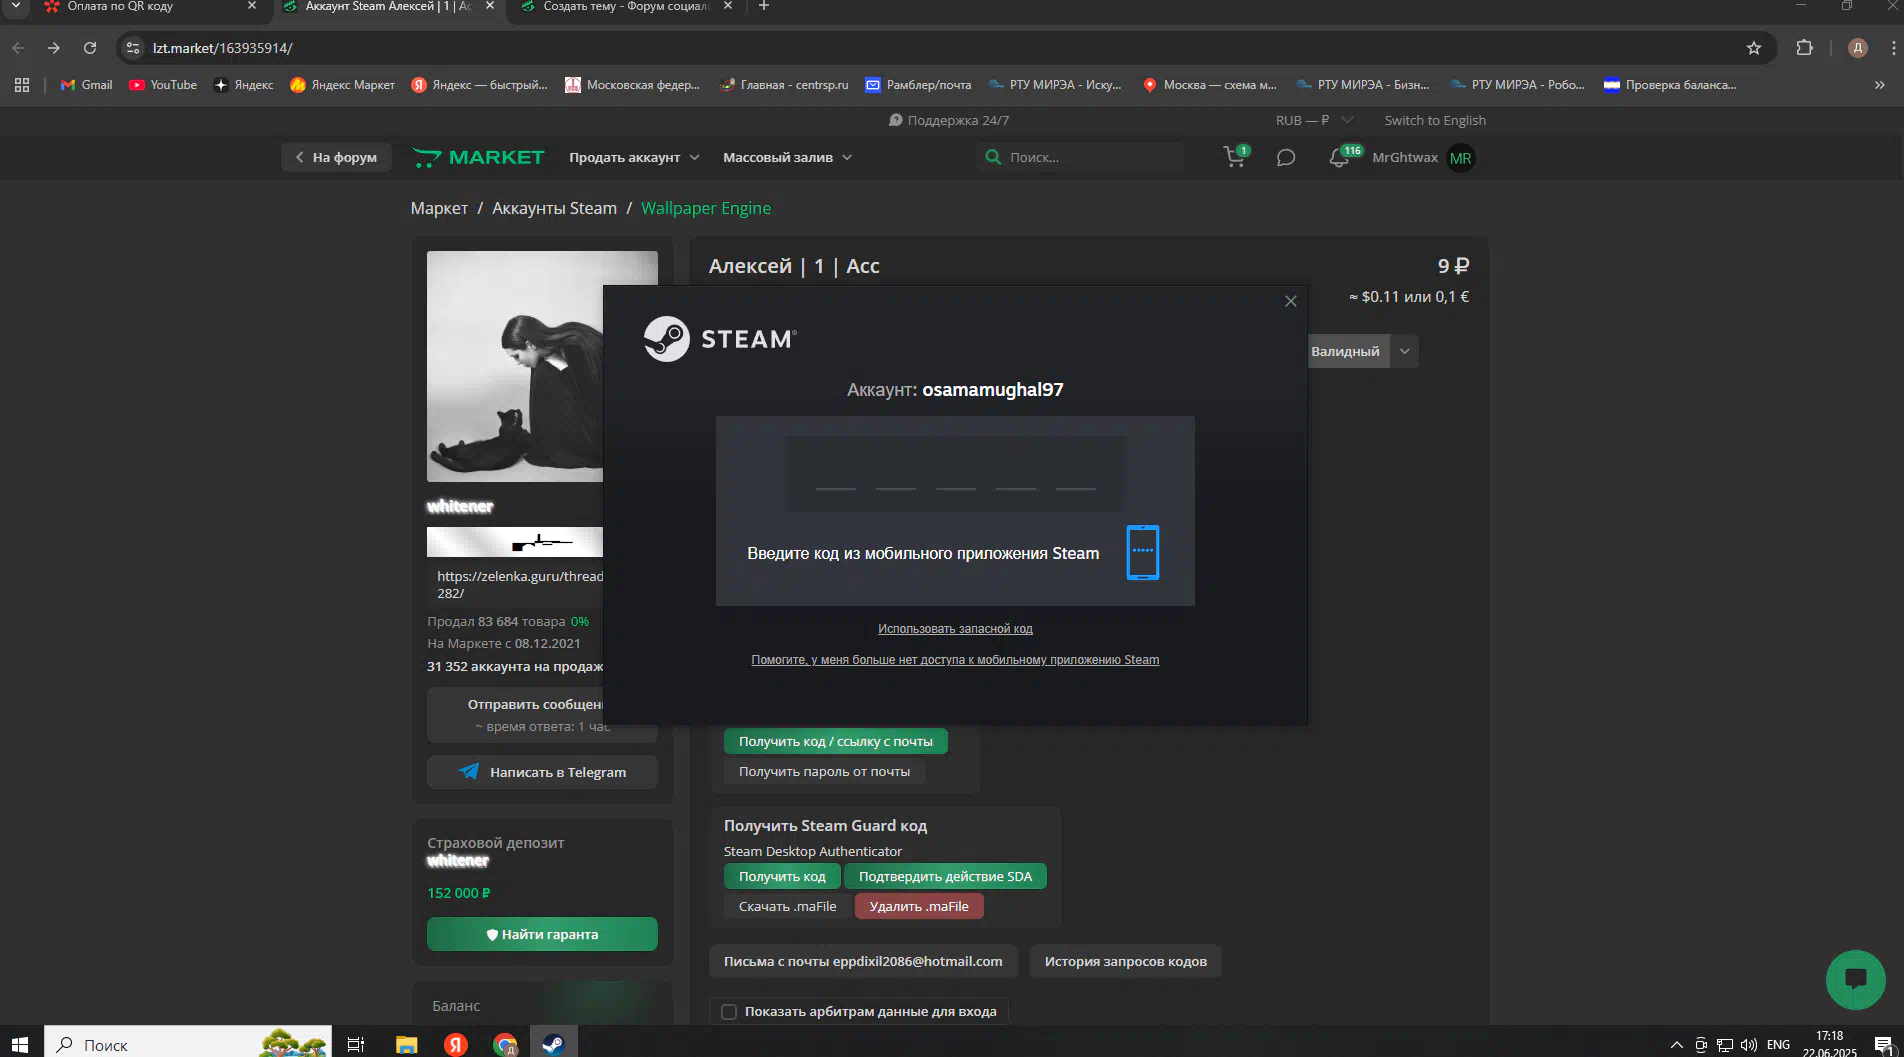Close the Аккаунт Steam Алексей tab
The width and height of the screenshot is (1904, 1057).
click(x=489, y=6)
